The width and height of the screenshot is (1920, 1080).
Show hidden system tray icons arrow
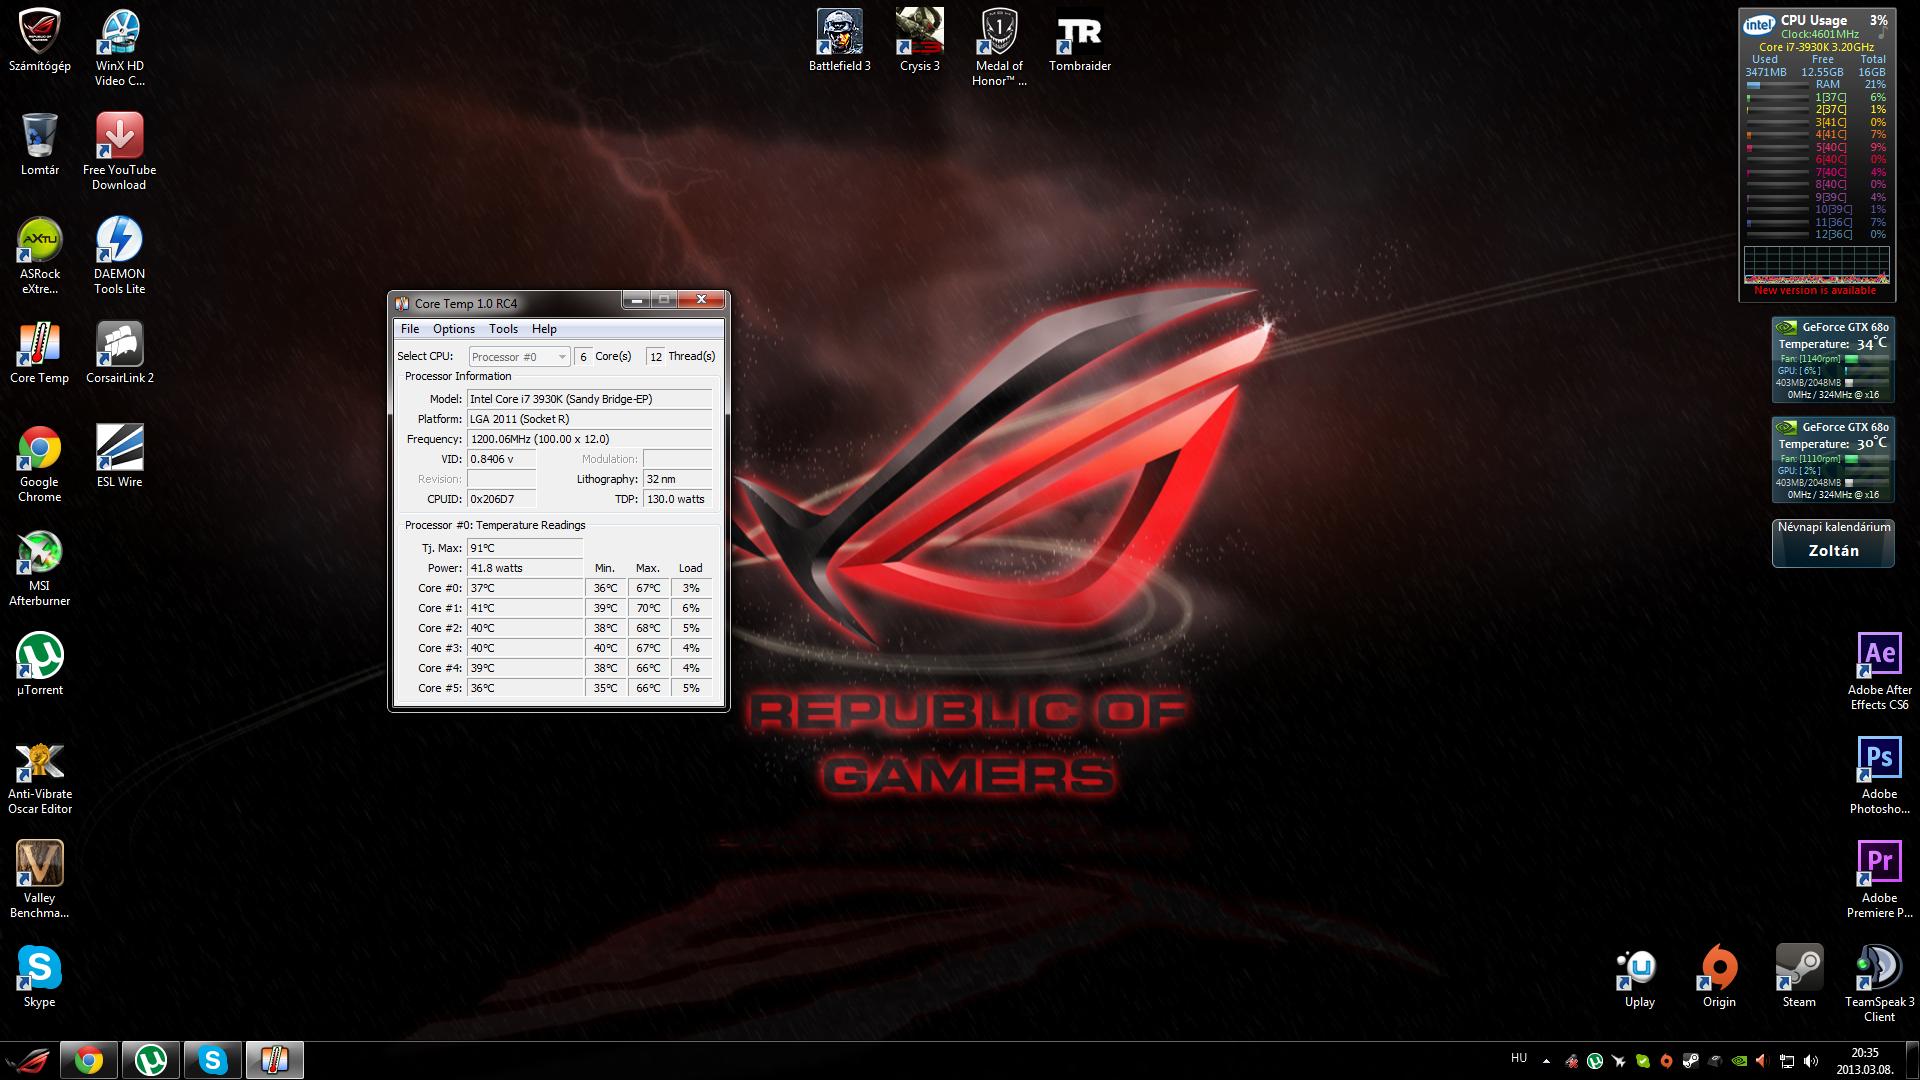(x=1546, y=1061)
